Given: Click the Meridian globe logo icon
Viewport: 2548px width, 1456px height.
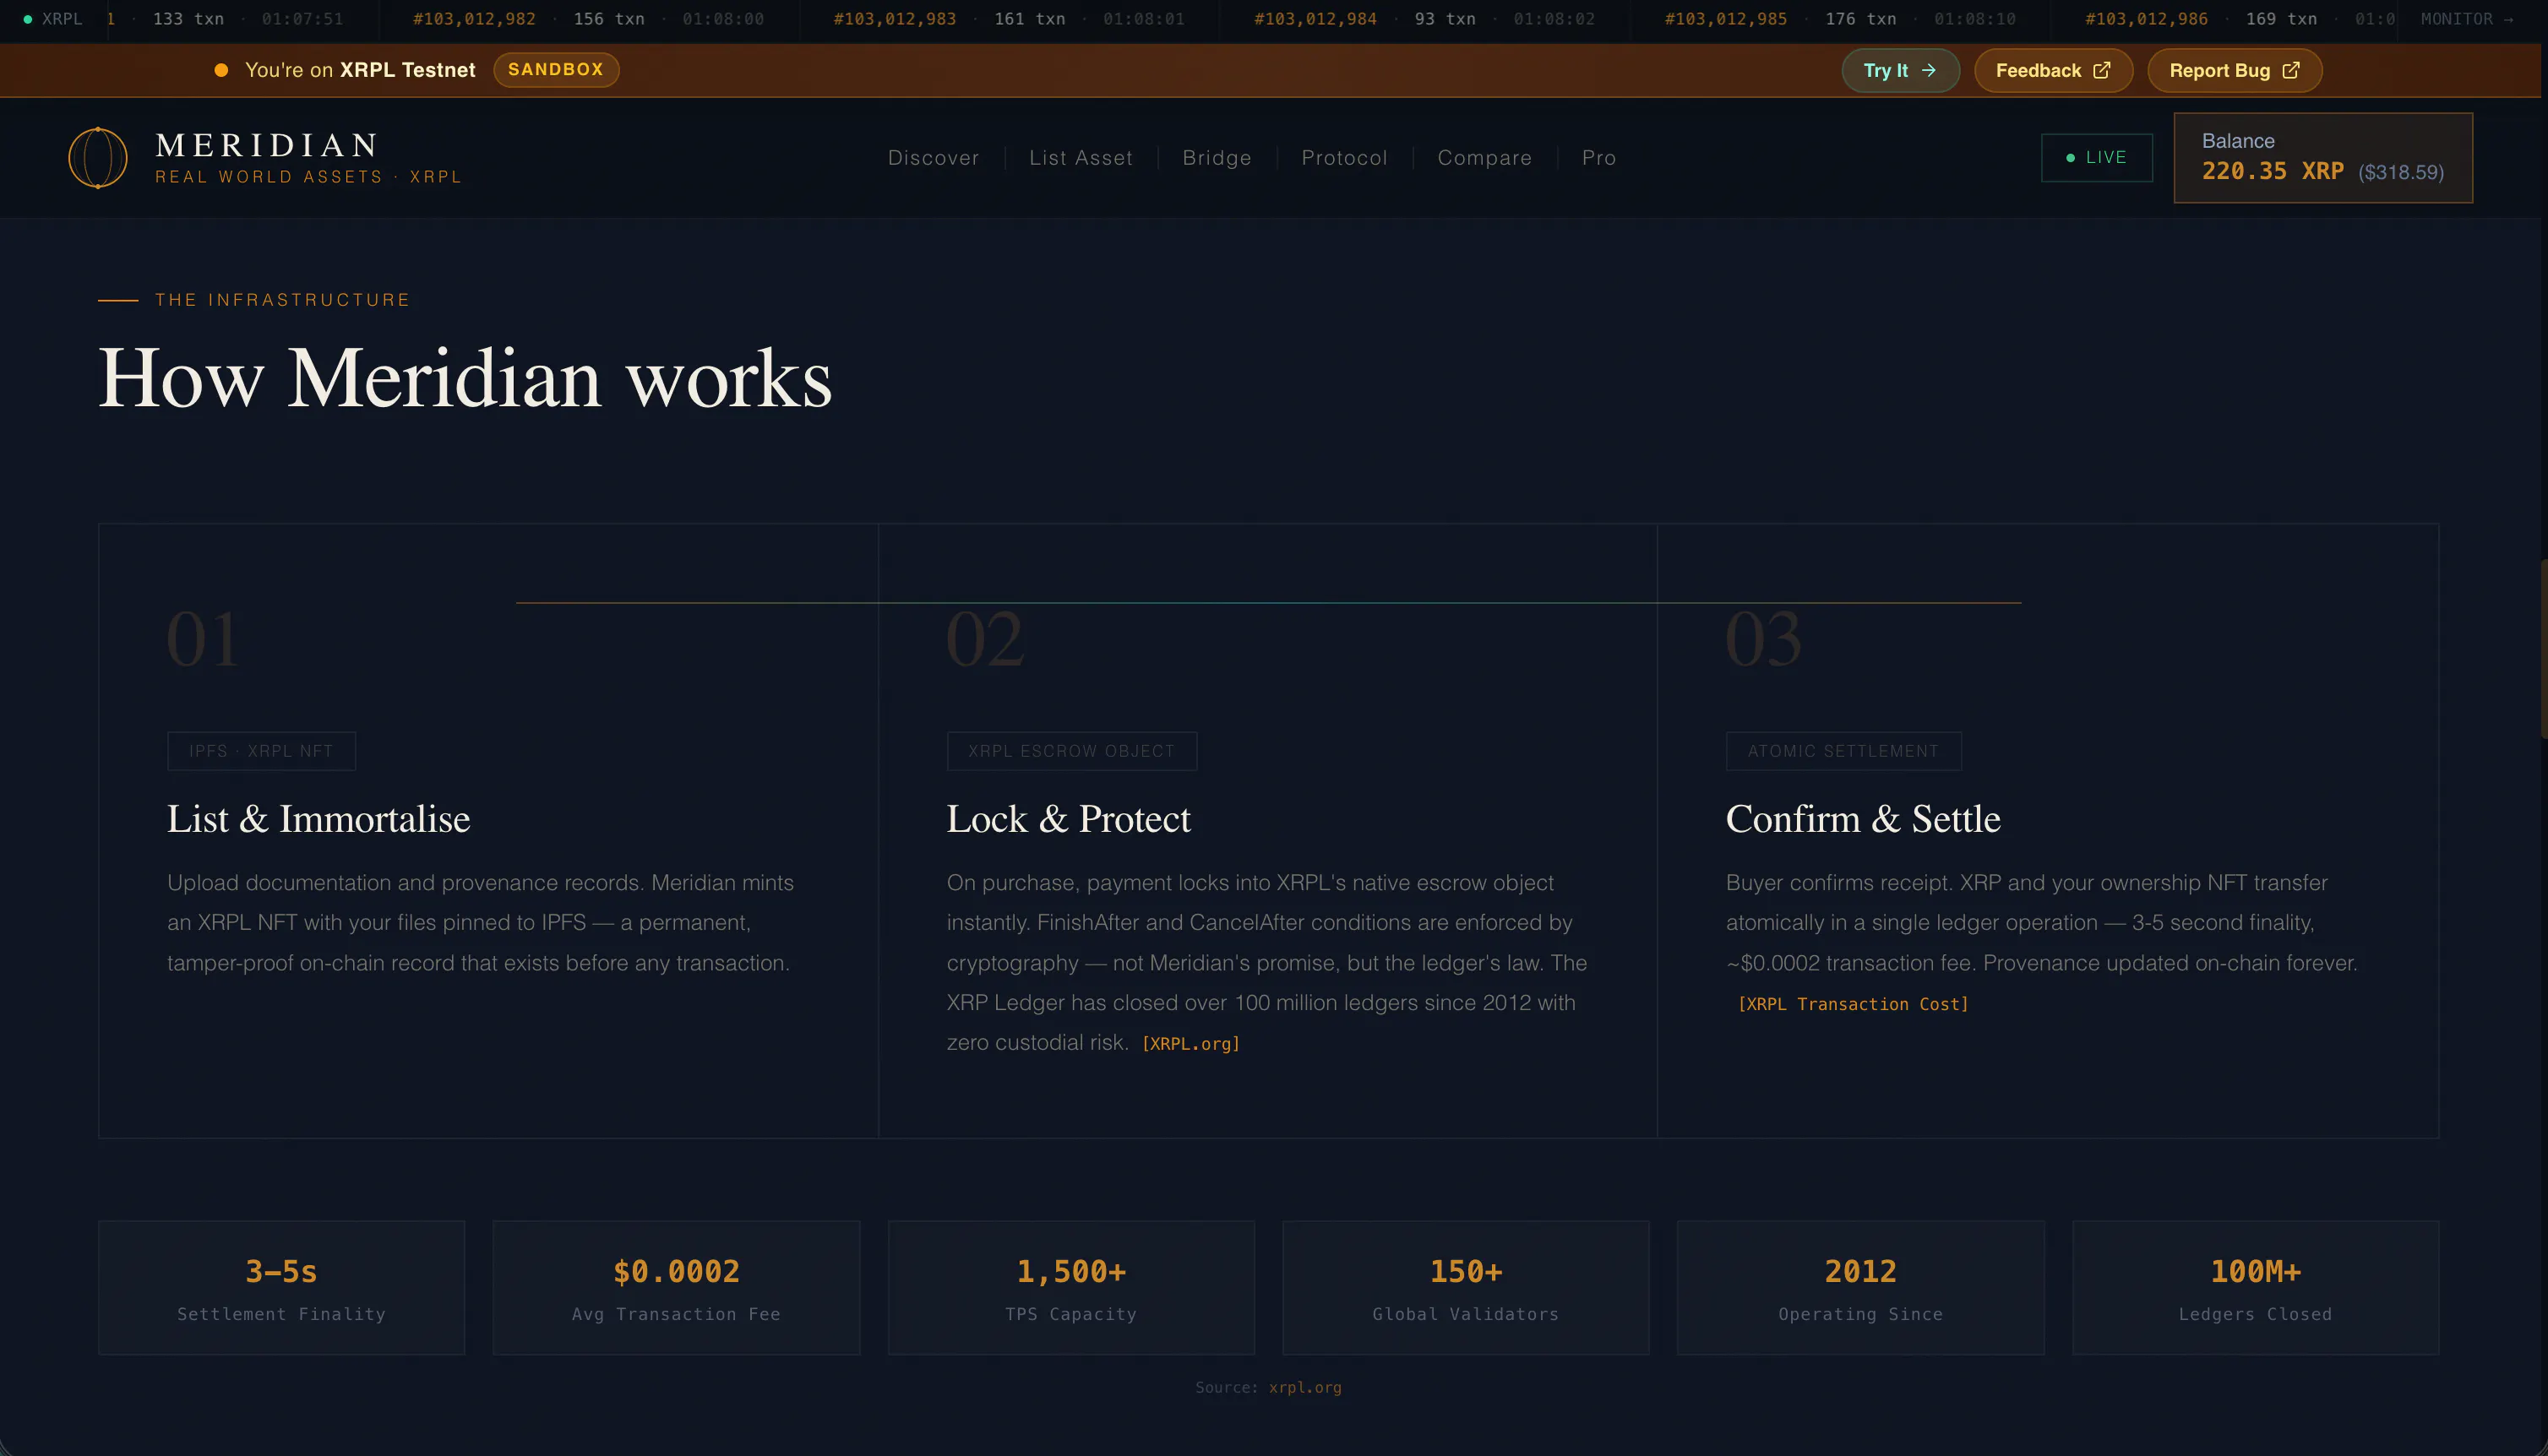Looking at the screenshot, I should click(x=98, y=158).
